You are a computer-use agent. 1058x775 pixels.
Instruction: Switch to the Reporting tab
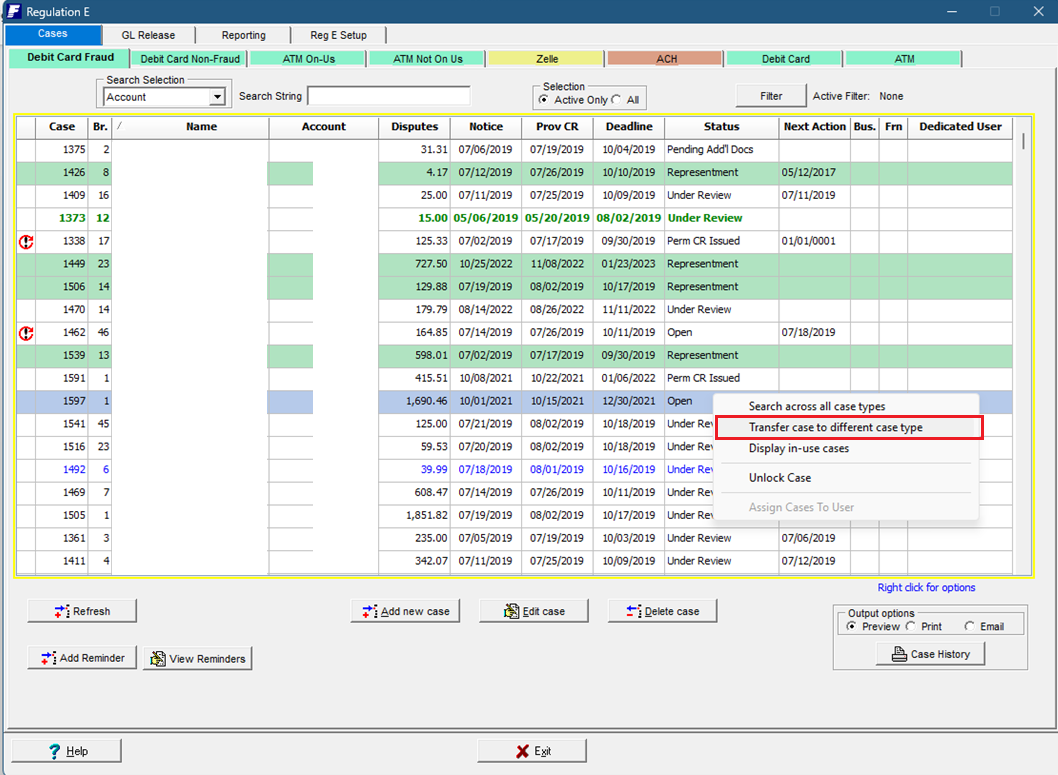click(x=244, y=35)
